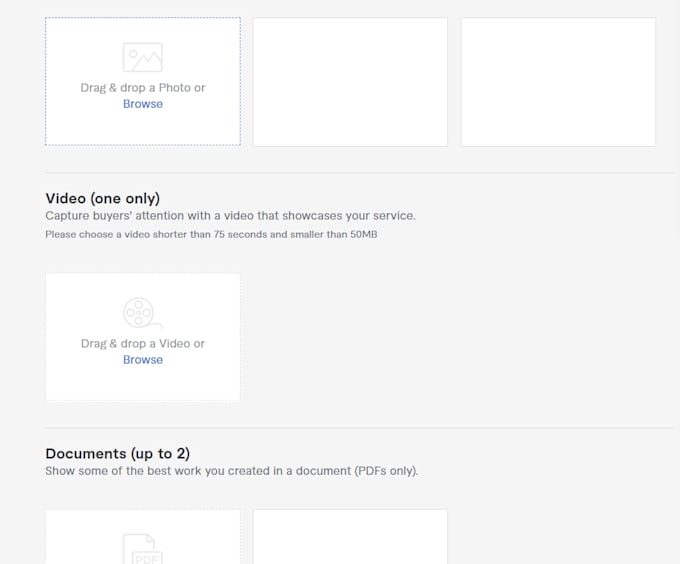Viewport: 680px width, 564px height.
Task: Click 'Capture buyers' attention' description text
Action: click(230, 216)
